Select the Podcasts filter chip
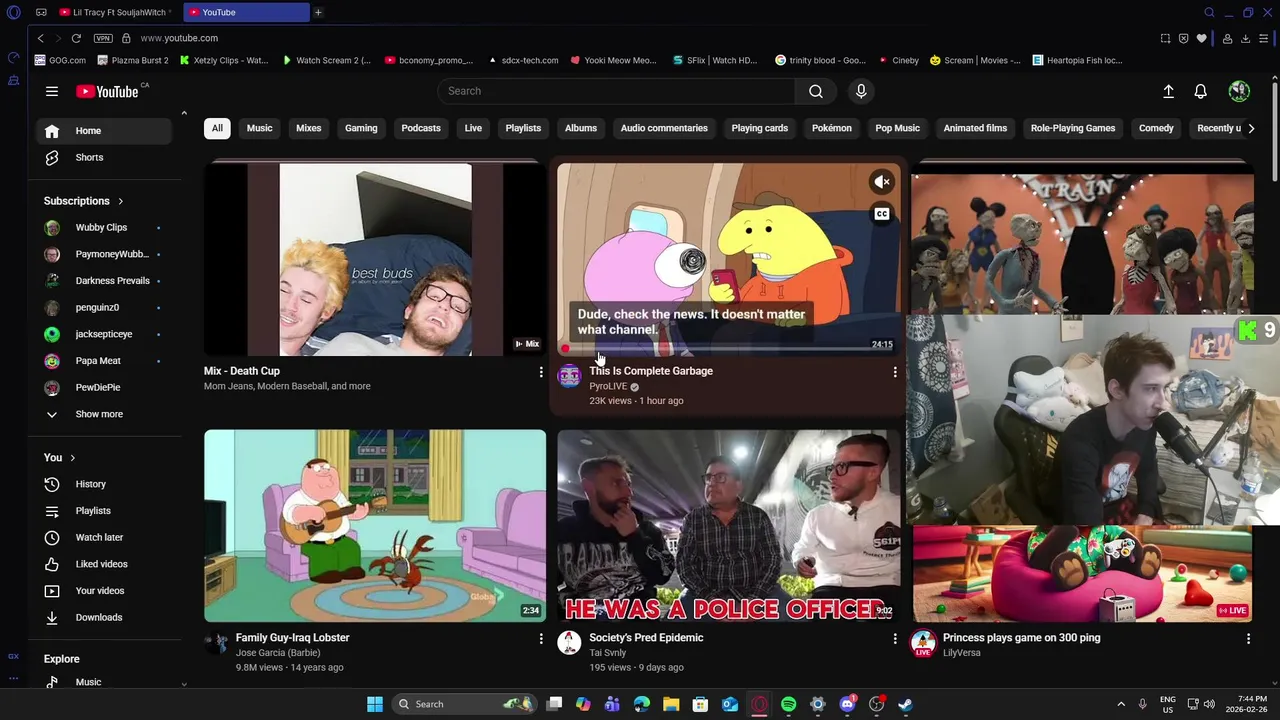This screenshot has width=1280, height=720. click(x=421, y=128)
